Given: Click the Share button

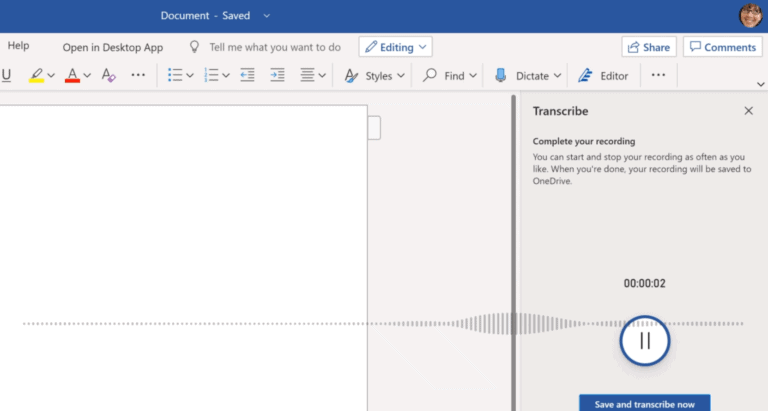Looking at the screenshot, I should coord(649,47).
